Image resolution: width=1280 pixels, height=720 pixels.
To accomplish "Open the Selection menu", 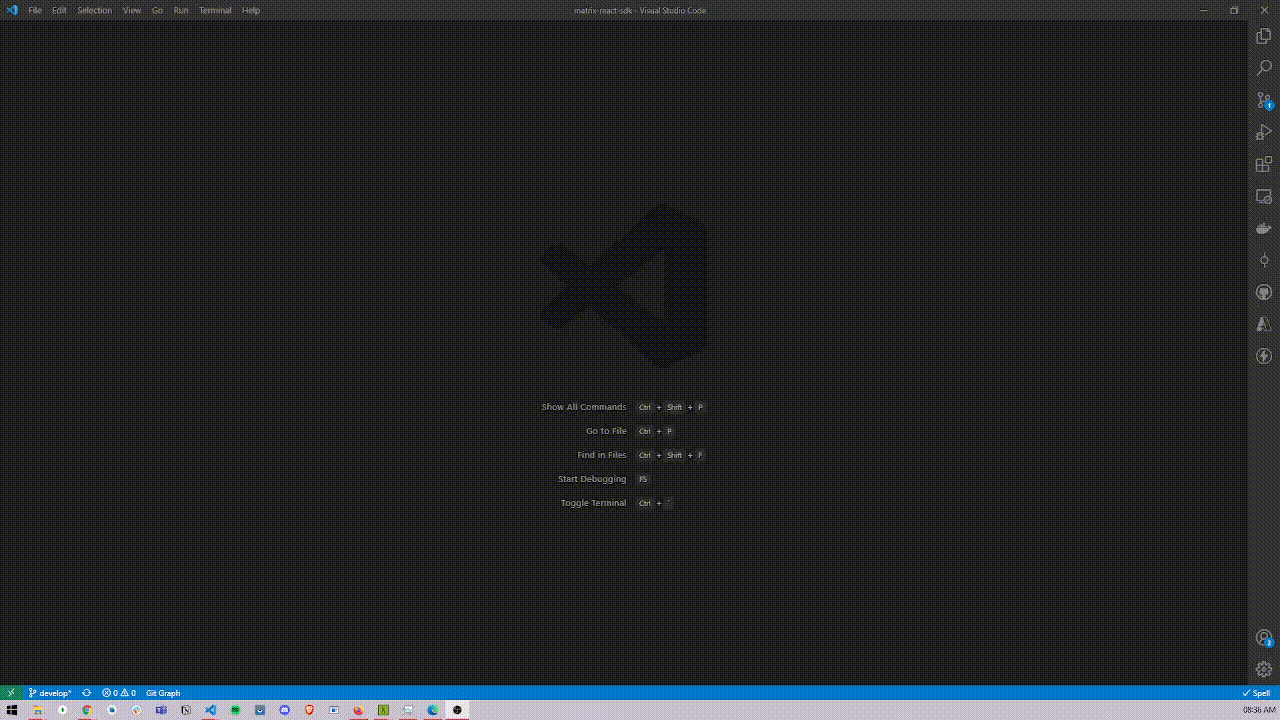I will [95, 10].
